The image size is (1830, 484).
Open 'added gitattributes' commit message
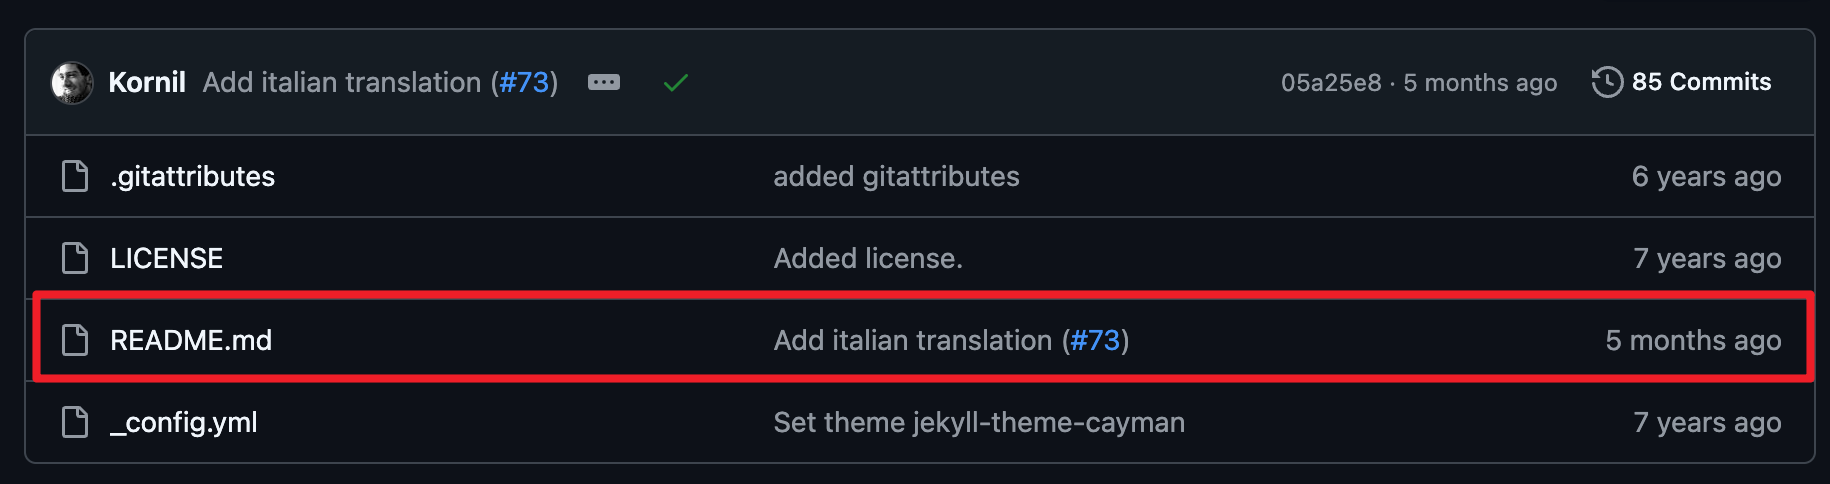896,176
